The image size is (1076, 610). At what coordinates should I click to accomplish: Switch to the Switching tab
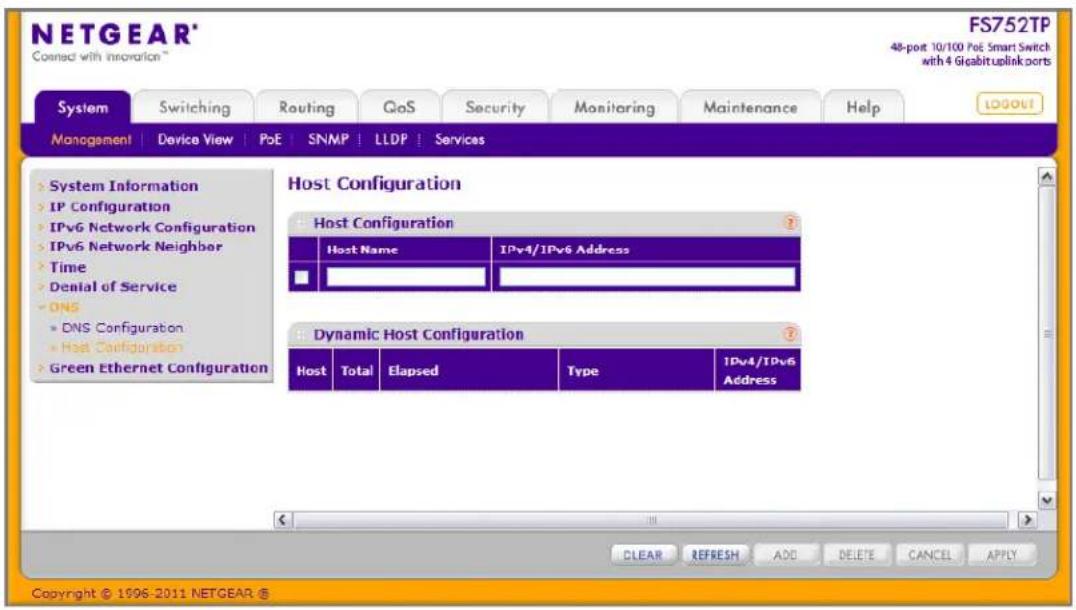(194, 108)
